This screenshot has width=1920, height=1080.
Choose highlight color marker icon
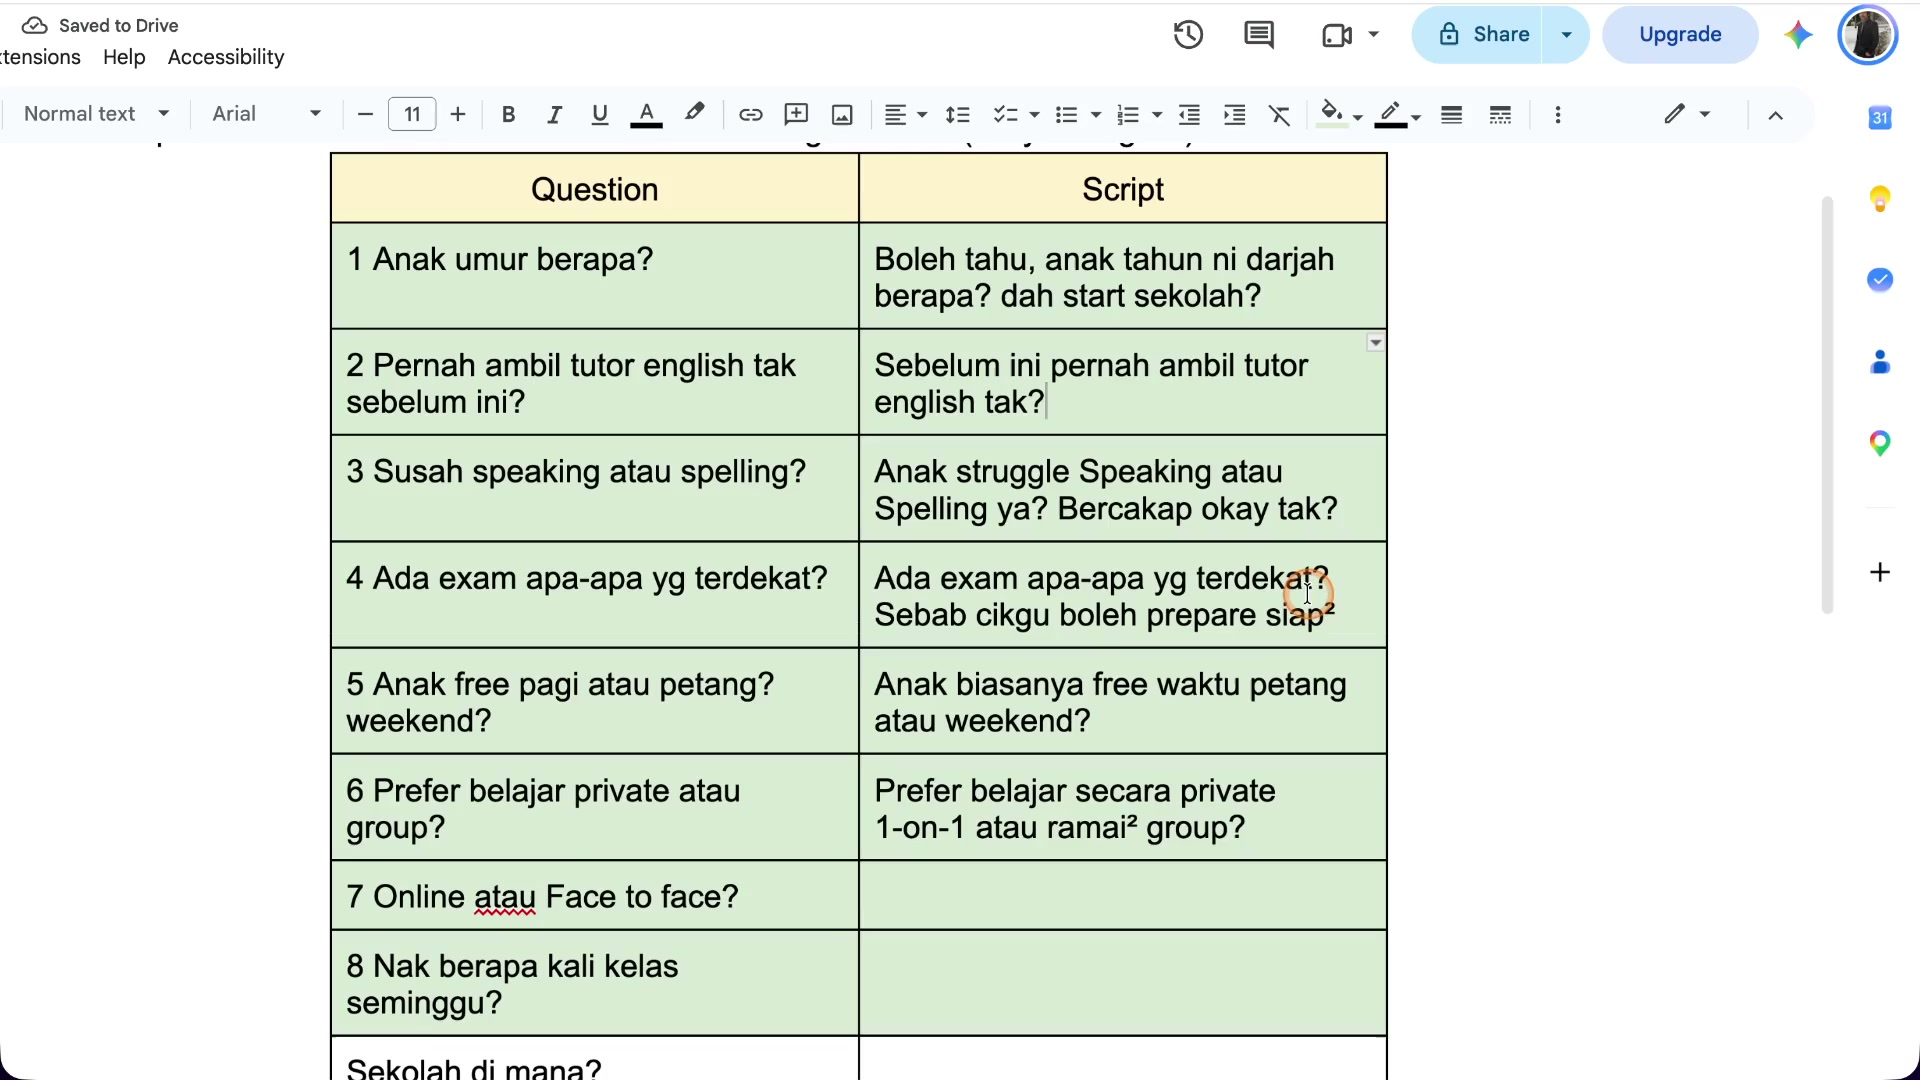pos(694,114)
